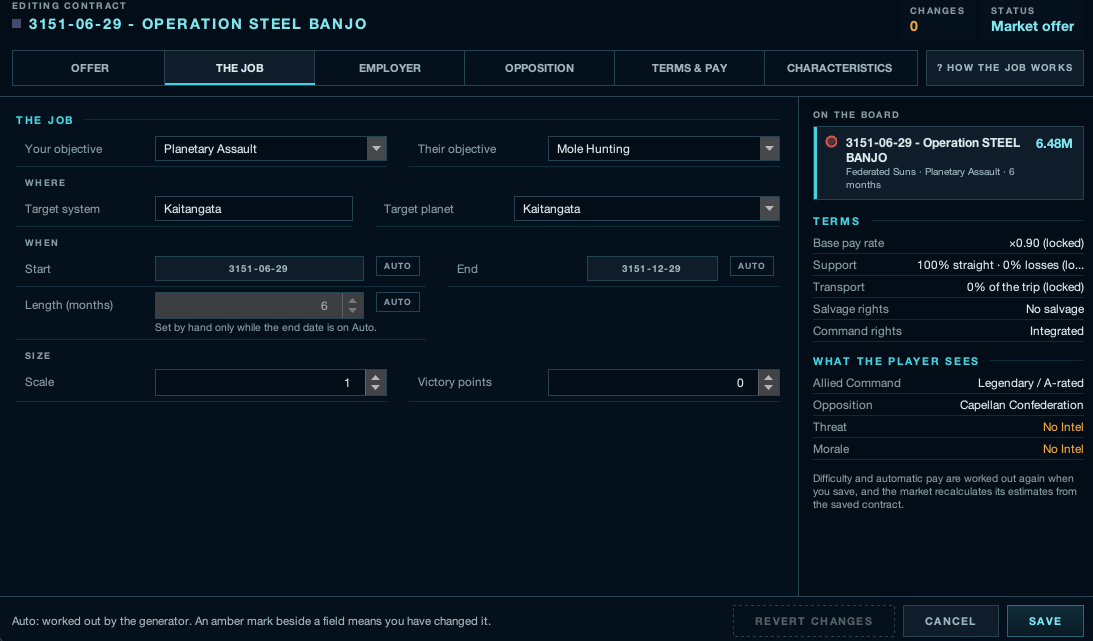Click the Opposition Capellan Confederation row
1093x641 pixels.
[x=948, y=405]
